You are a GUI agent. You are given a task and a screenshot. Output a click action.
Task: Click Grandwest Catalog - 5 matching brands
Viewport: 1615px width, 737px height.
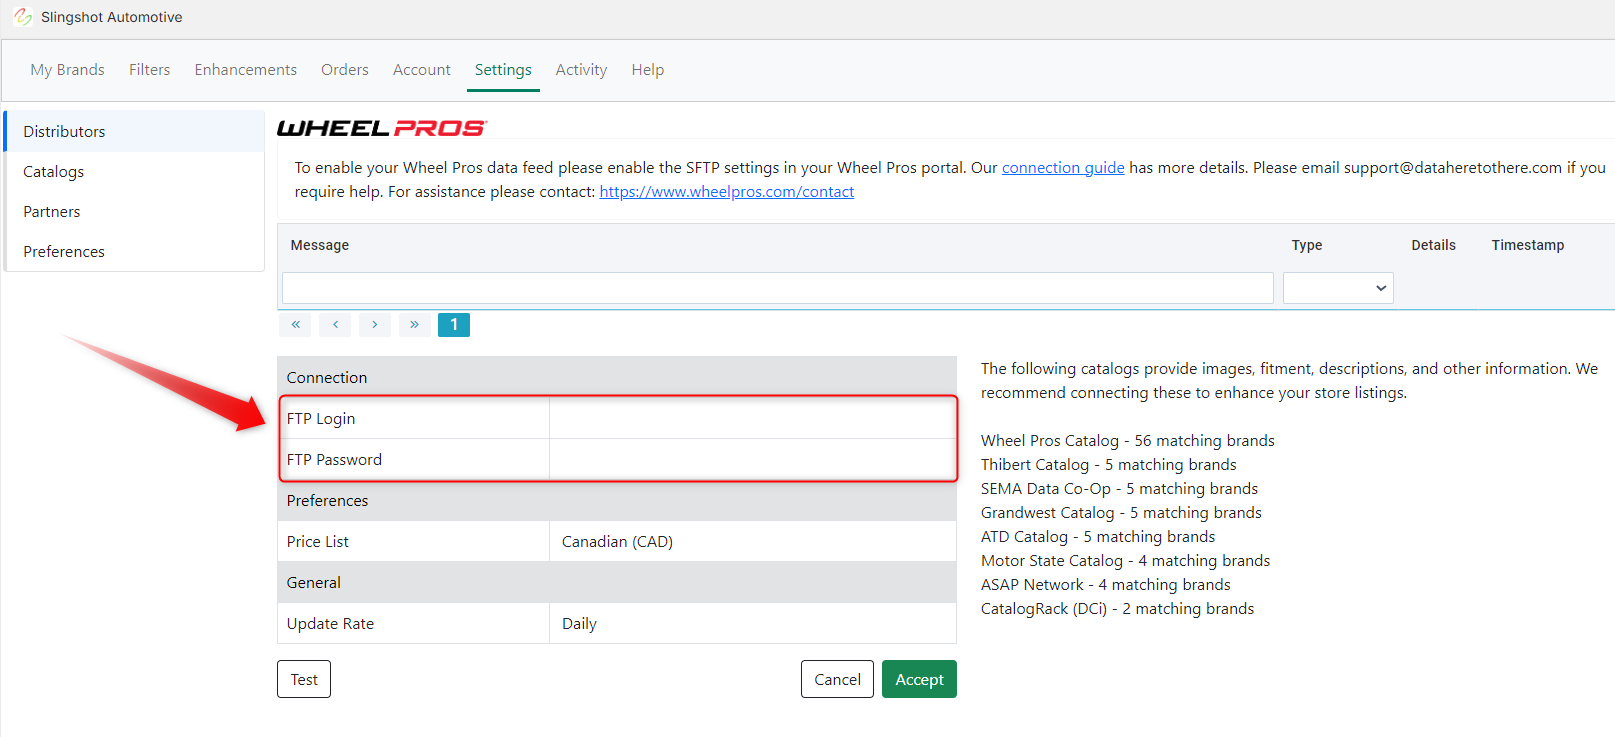pos(1121,513)
